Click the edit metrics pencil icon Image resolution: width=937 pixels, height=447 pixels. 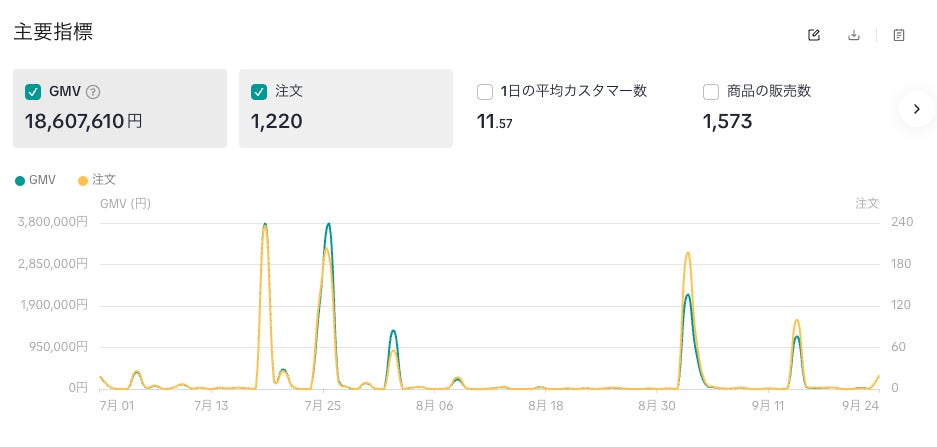coord(813,35)
